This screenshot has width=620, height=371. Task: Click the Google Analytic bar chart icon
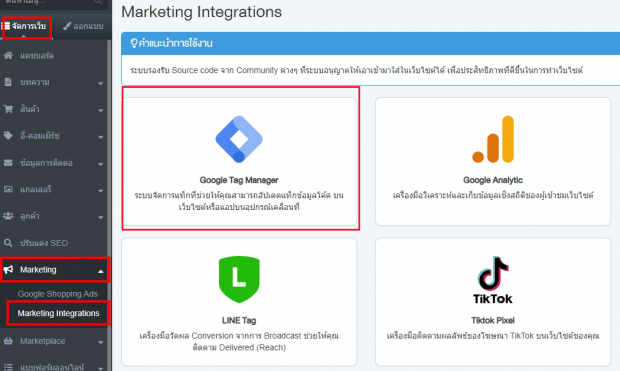(x=493, y=139)
